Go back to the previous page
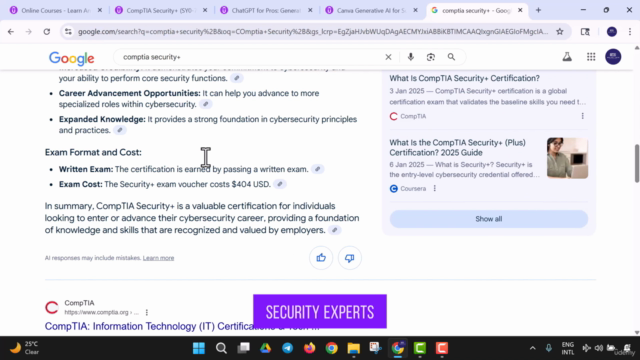The height and width of the screenshot is (360, 640). [x=11, y=31]
